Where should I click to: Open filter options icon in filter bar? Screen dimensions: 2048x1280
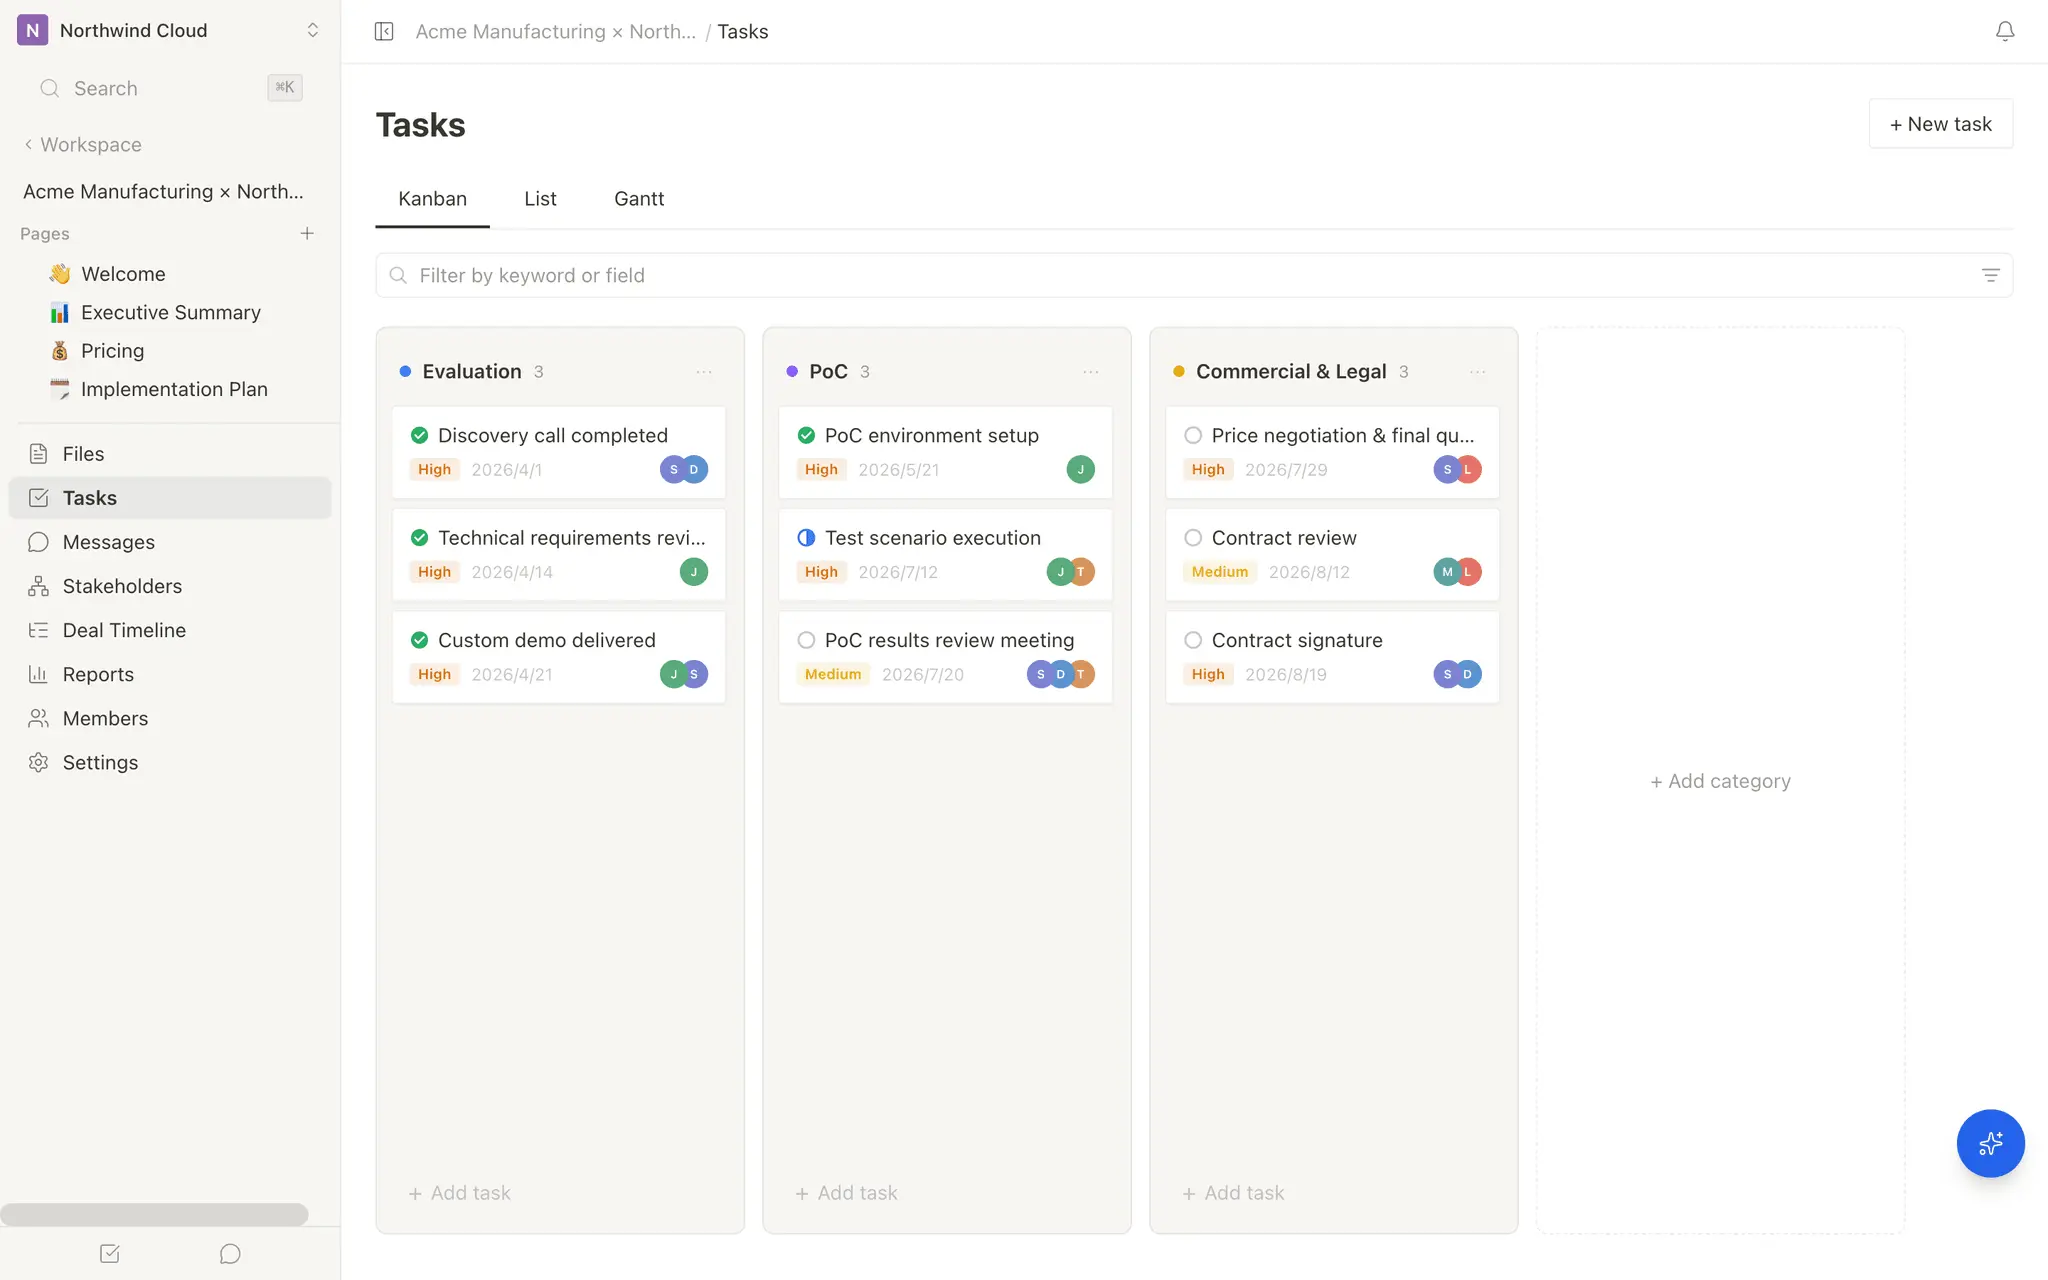(1990, 275)
